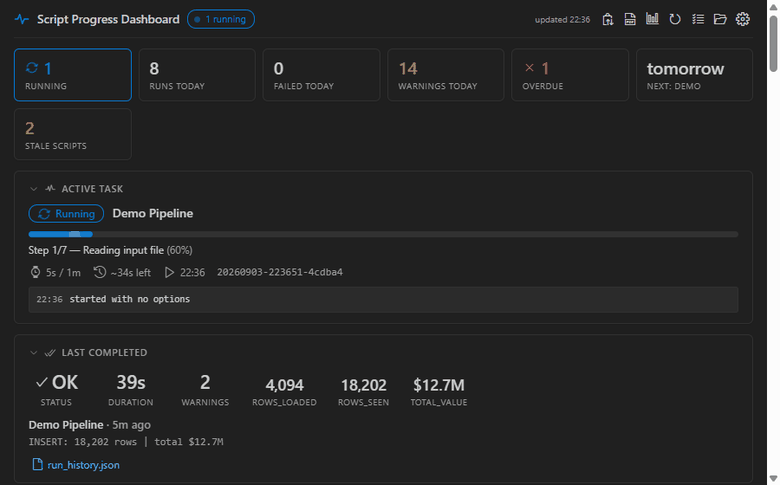The width and height of the screenshot is (780, 485).
Task: Click the vertical scrollbar thumb
Action: (773, 44)
